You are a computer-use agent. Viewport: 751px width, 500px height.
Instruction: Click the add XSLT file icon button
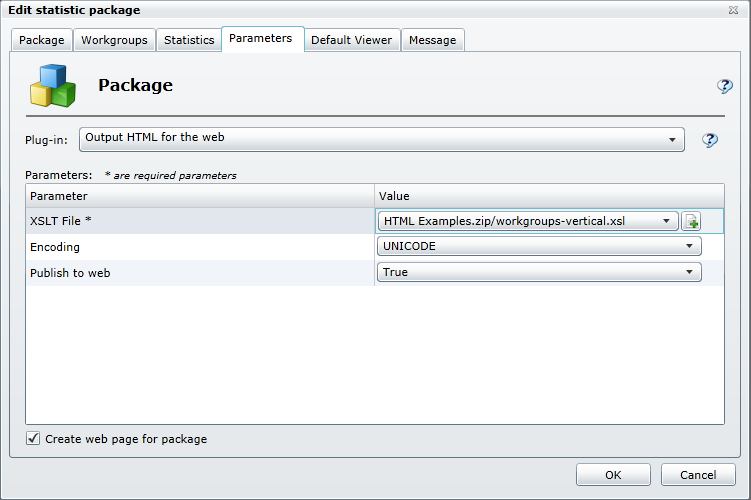click(x=691, y=221)
